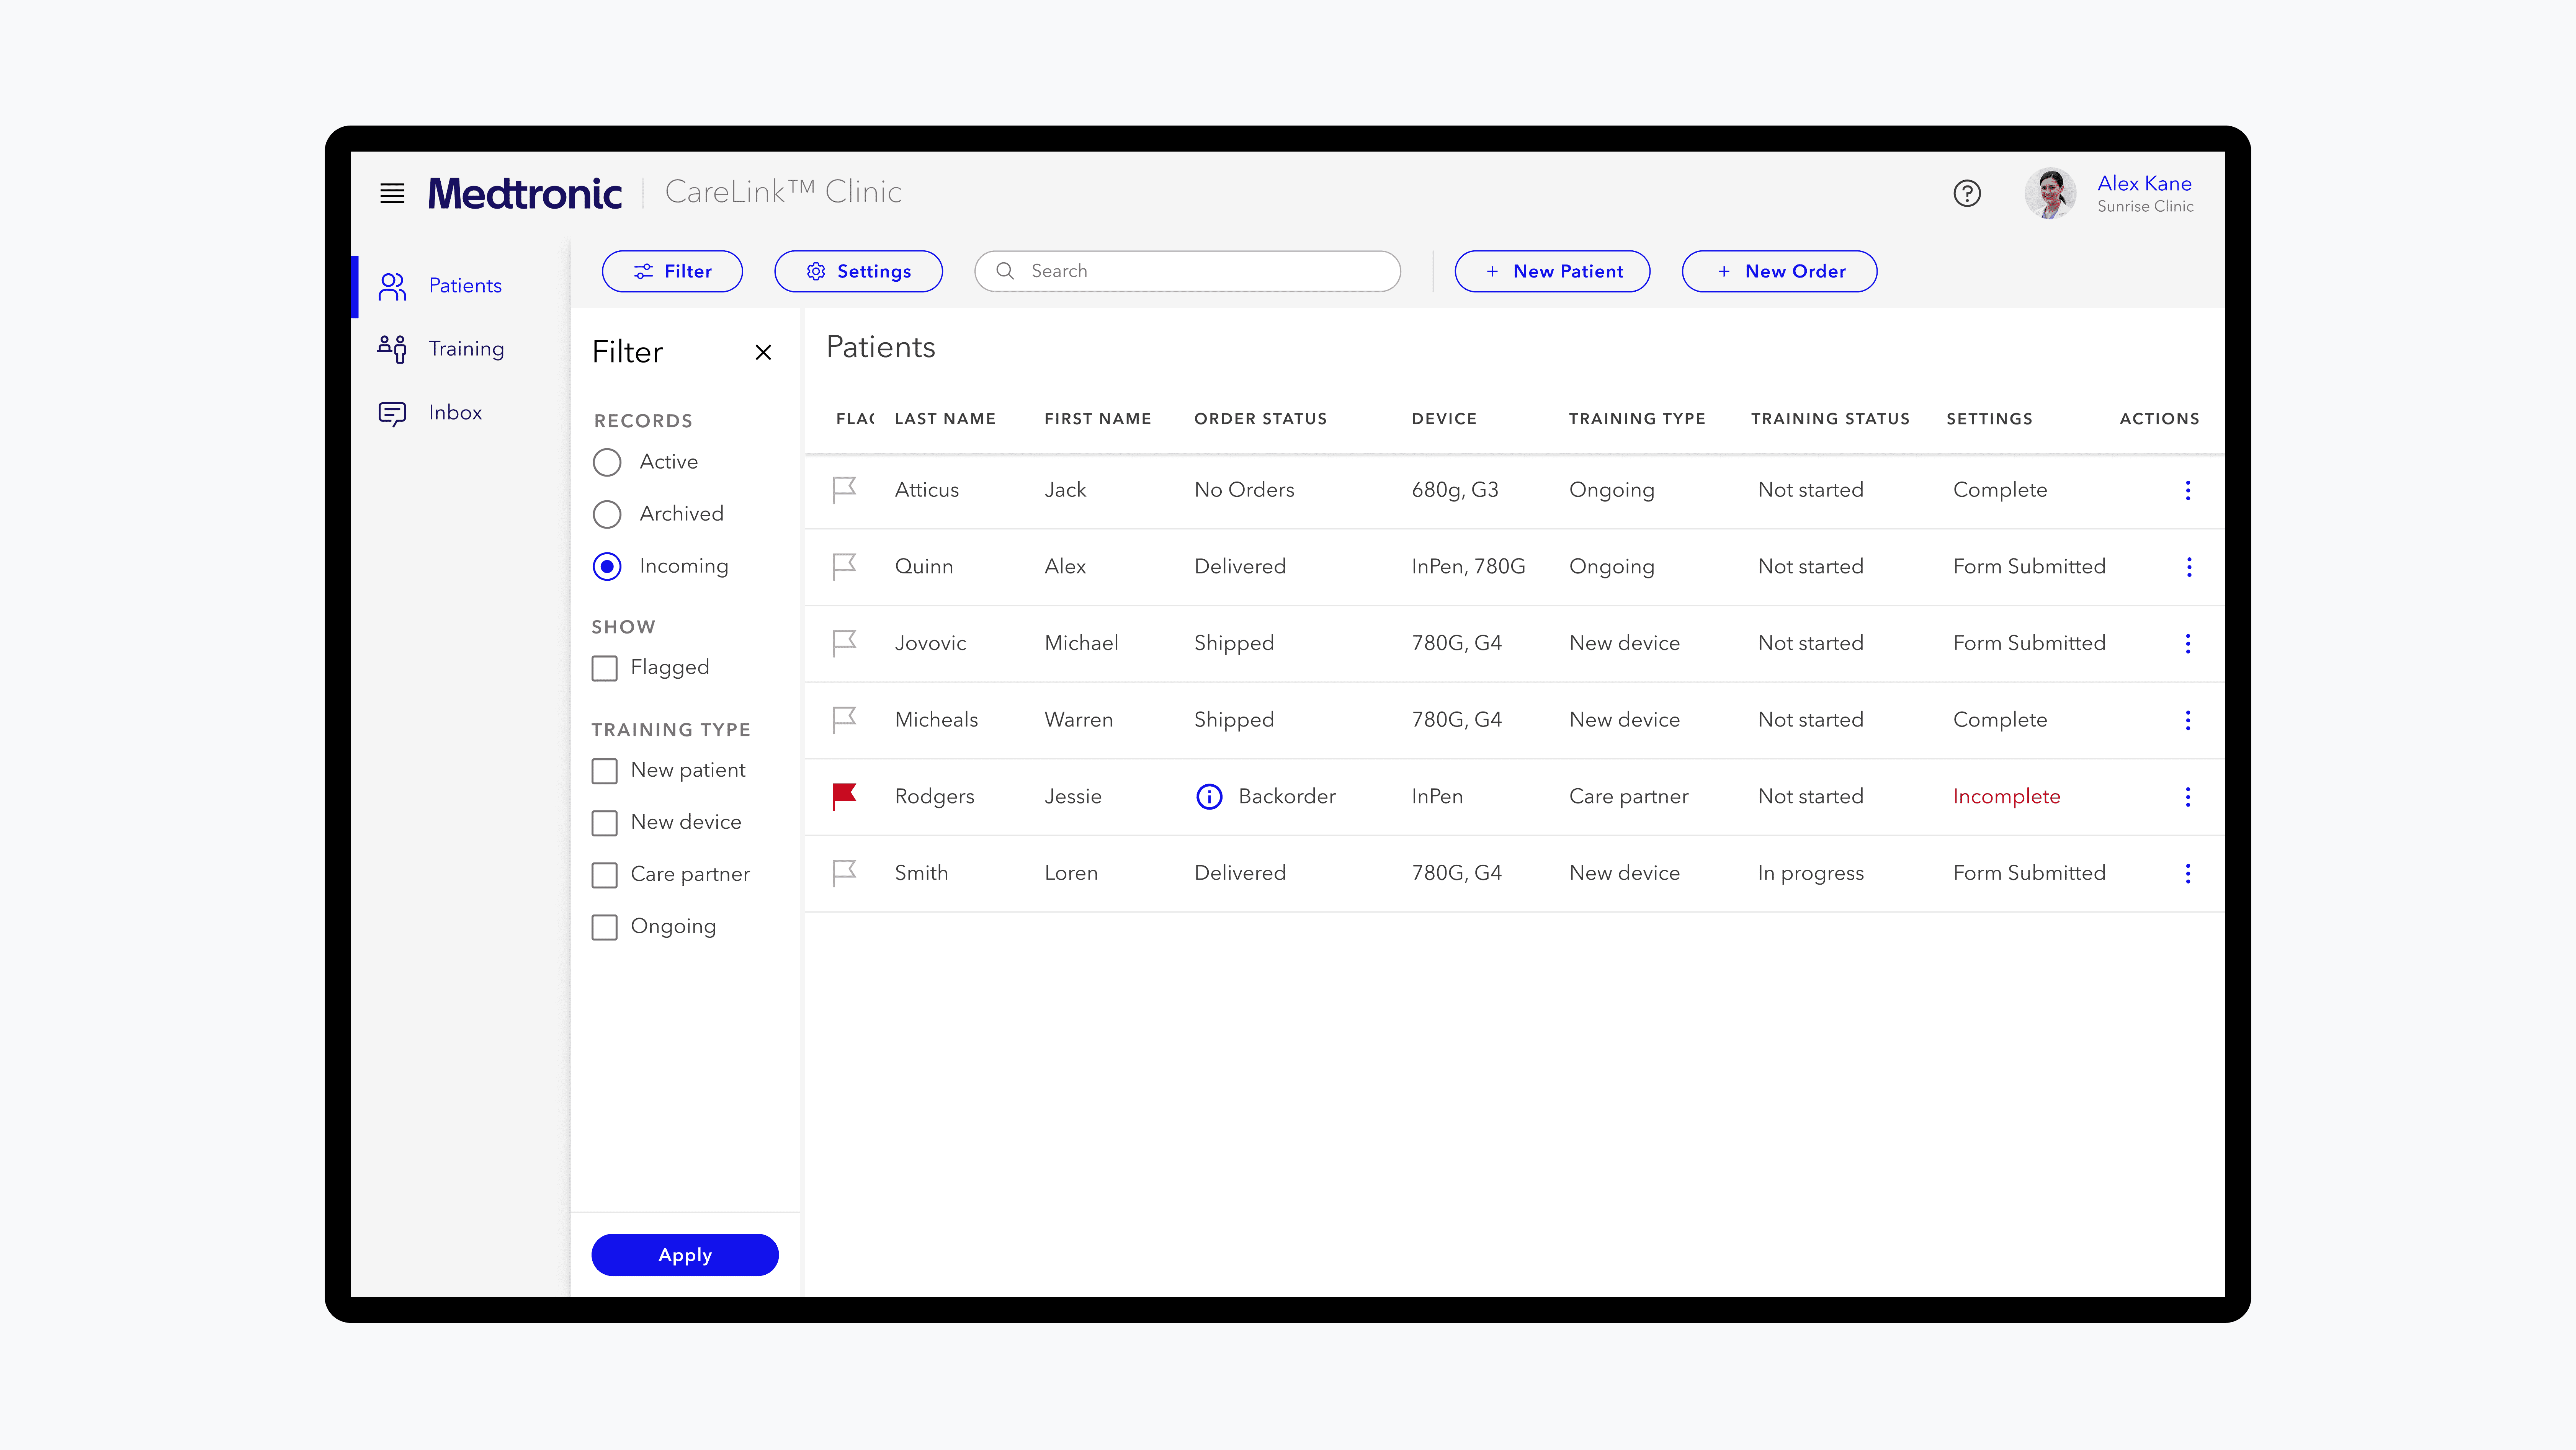The height and width of the screenshot is (1450, 2576).
Task: Select the Active records radio button
Action: [x=607, y=462]
